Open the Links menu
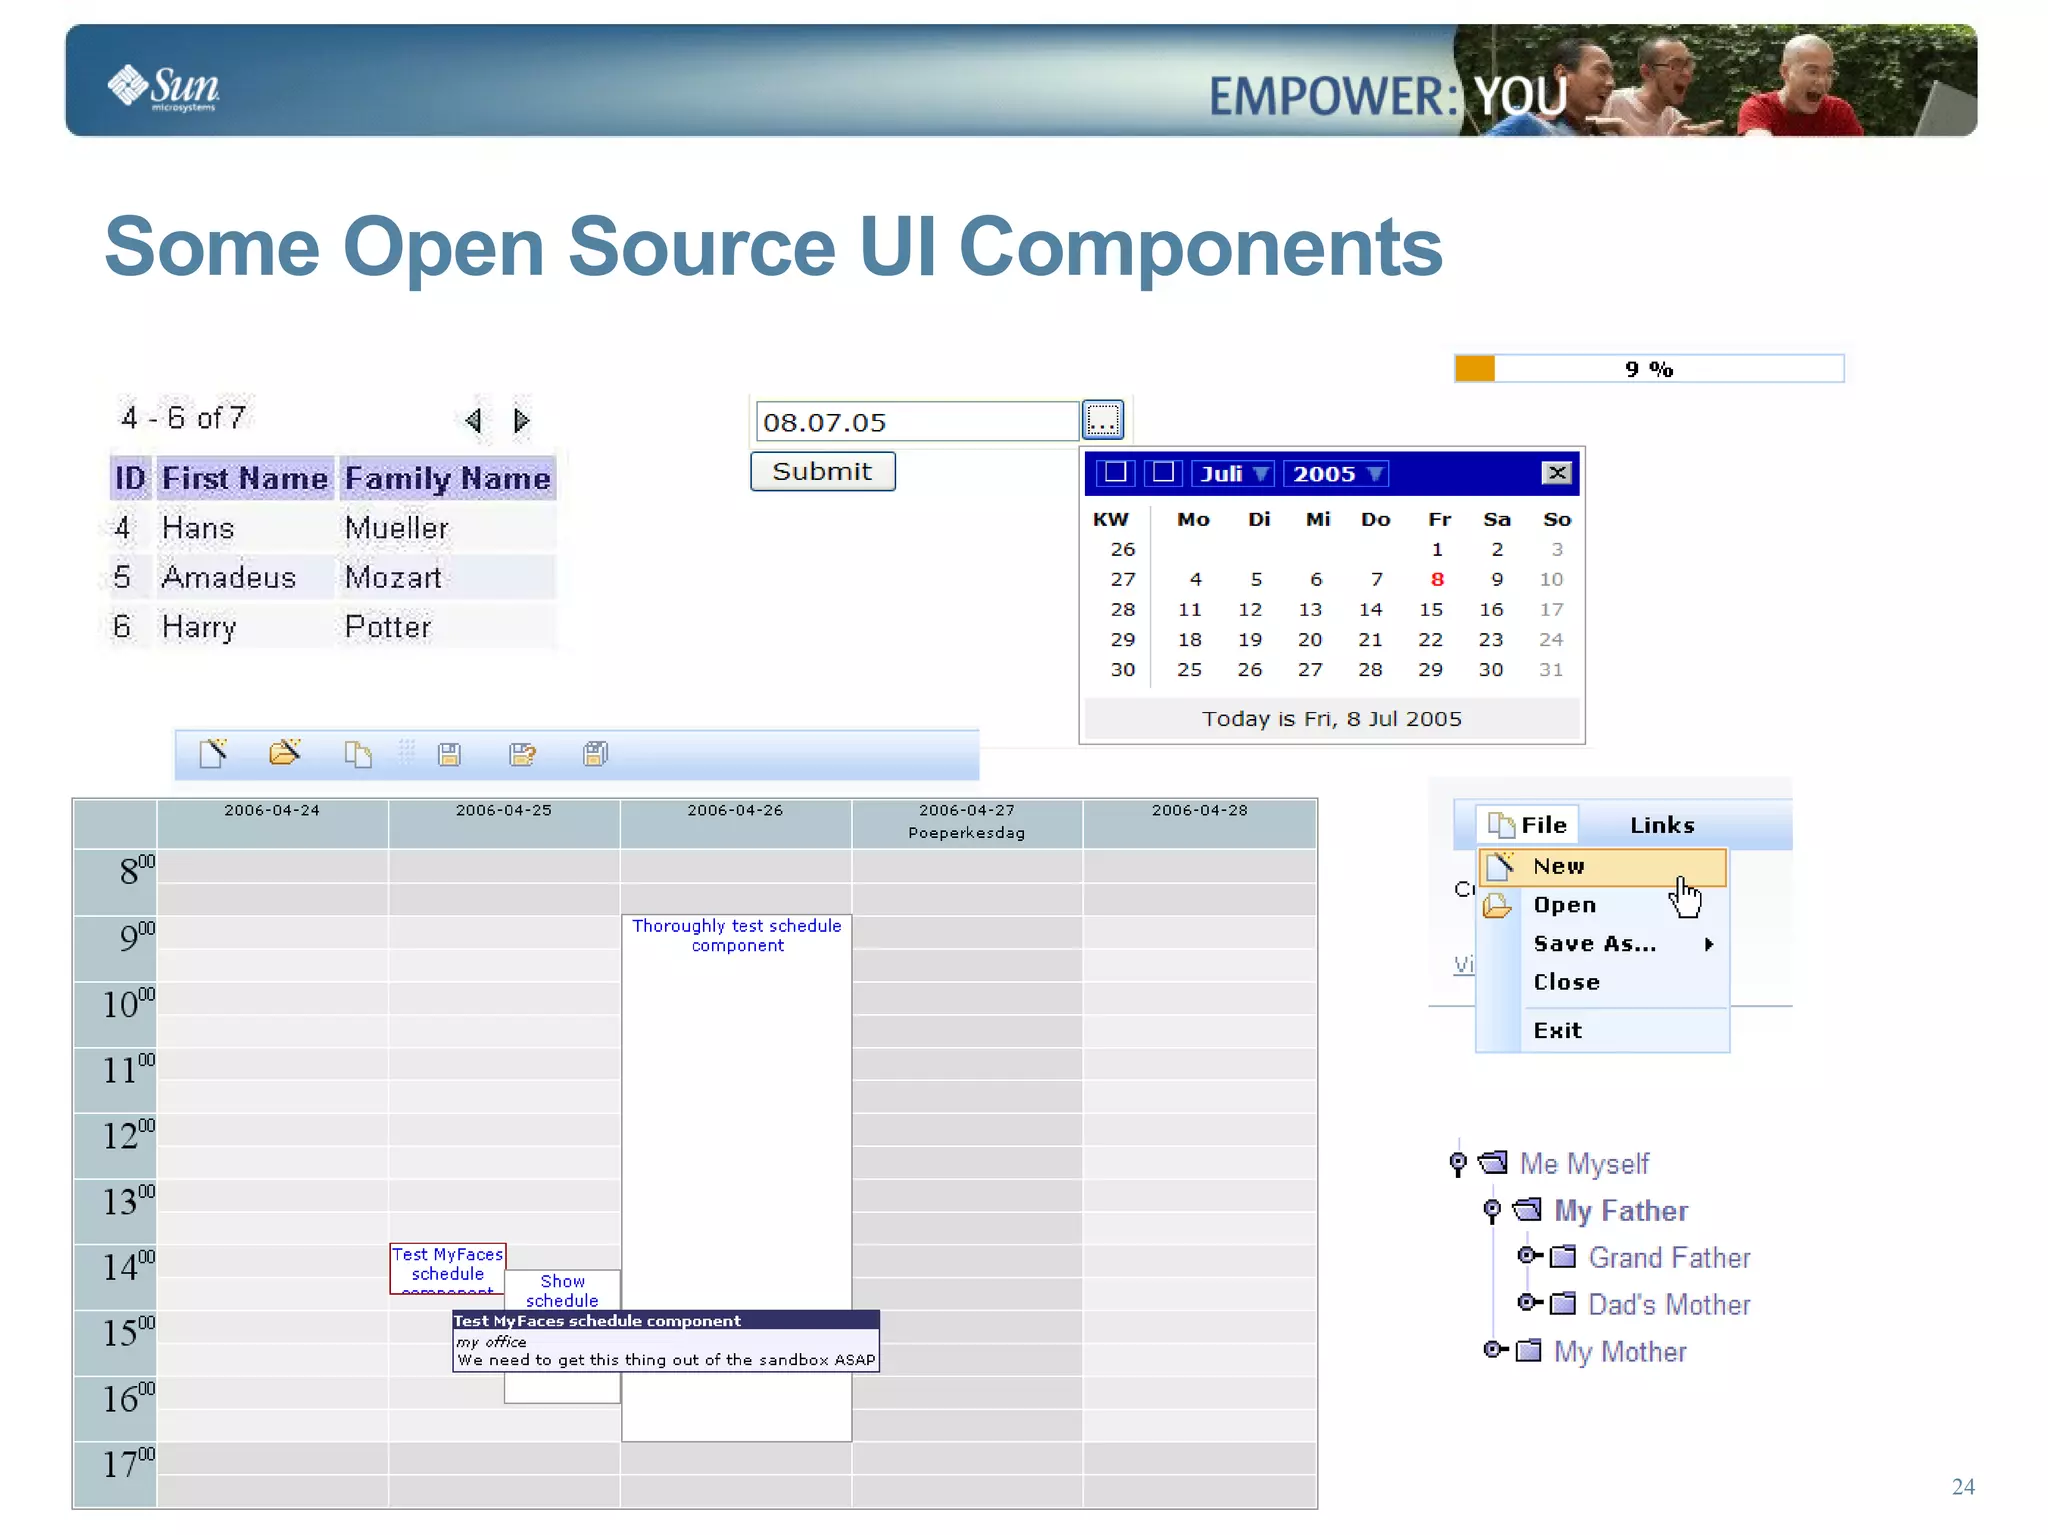The width and height of the screenshot is (2048, 1535). pyautogui.click(x=1662, y=825)
